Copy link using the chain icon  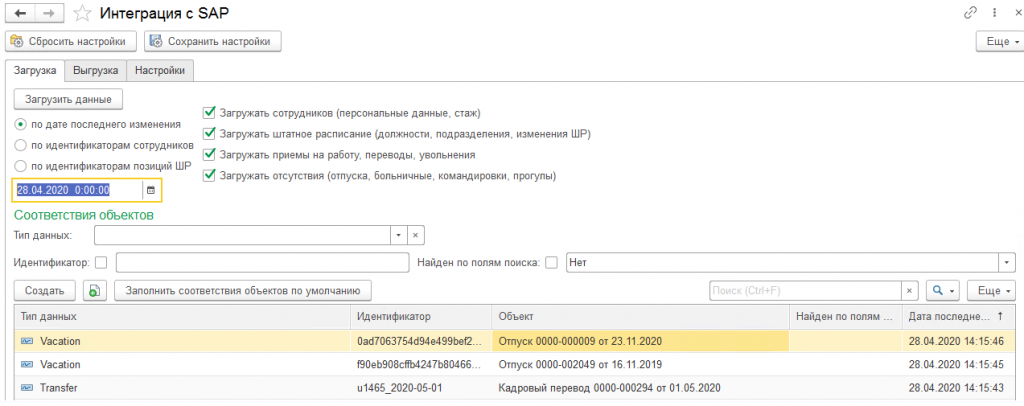969,13
